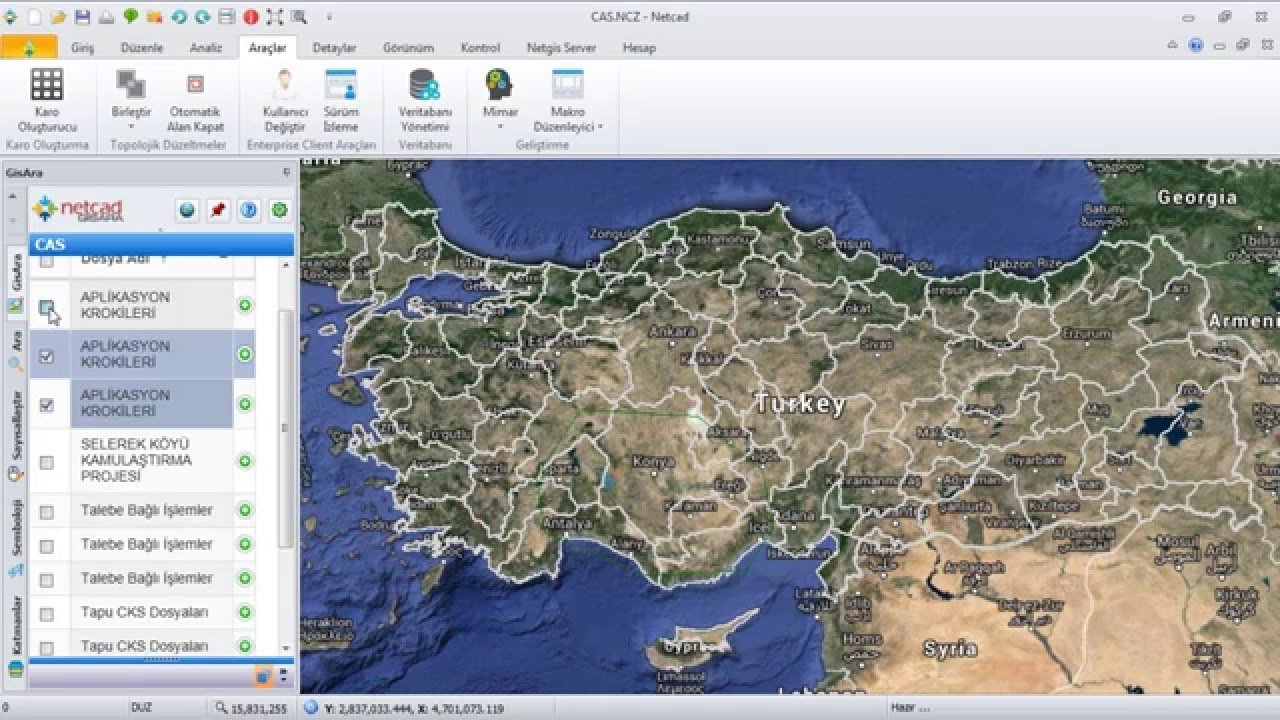Open the Hesap ribbon tab
The image size is (1280, 720).
tap(639, 48)
